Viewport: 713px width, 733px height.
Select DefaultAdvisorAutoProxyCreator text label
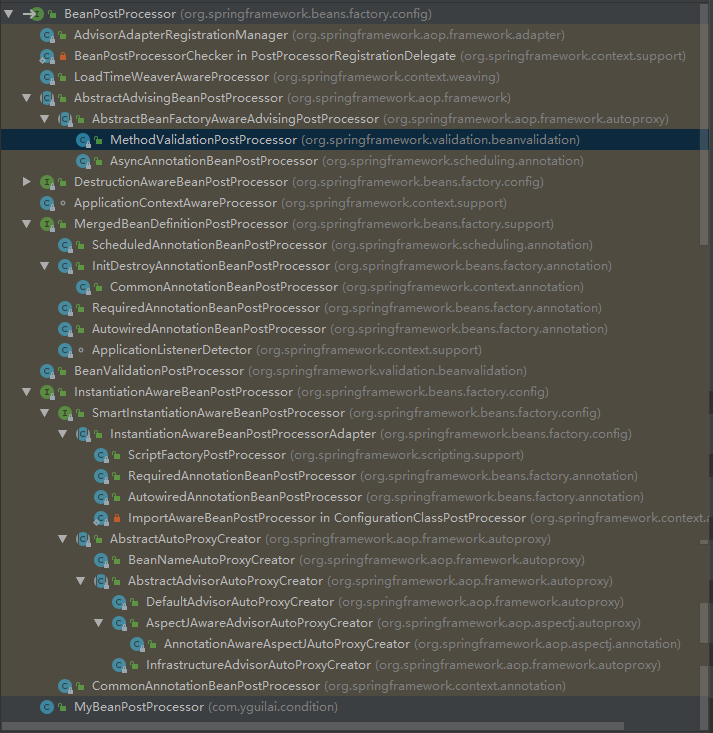coord(240,602)
